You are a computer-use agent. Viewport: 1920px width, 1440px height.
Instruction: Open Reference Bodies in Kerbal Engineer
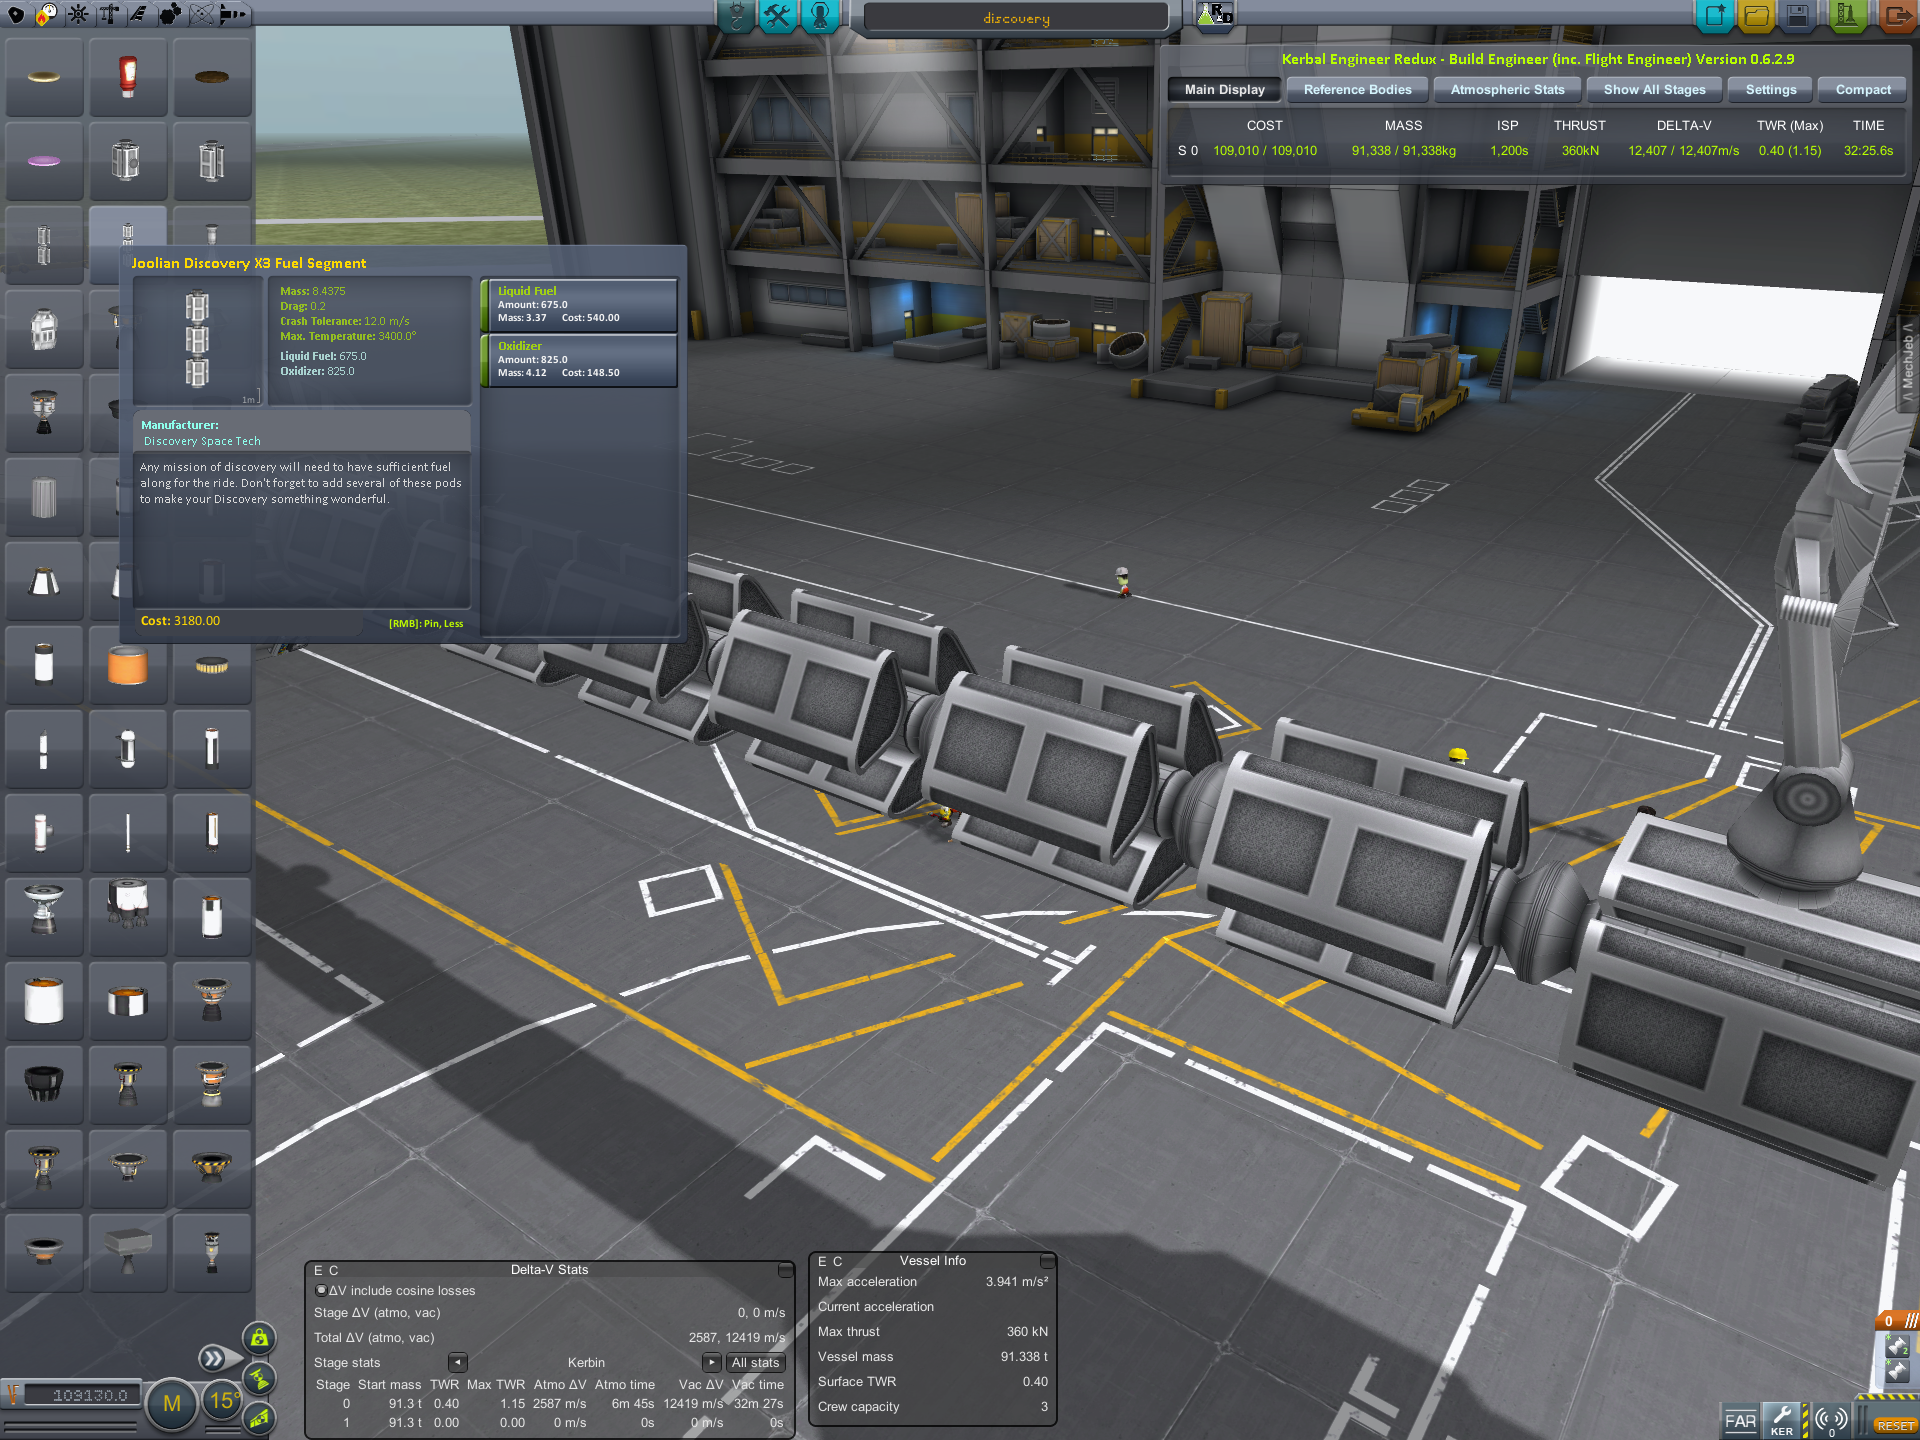[1357, 90]
